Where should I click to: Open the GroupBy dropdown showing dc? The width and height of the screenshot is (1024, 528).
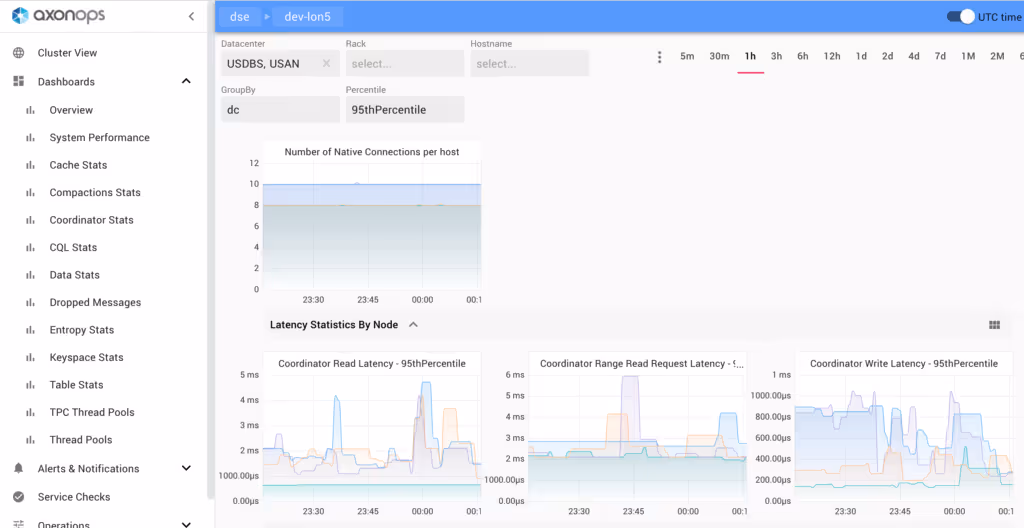[x=281, y=110]
